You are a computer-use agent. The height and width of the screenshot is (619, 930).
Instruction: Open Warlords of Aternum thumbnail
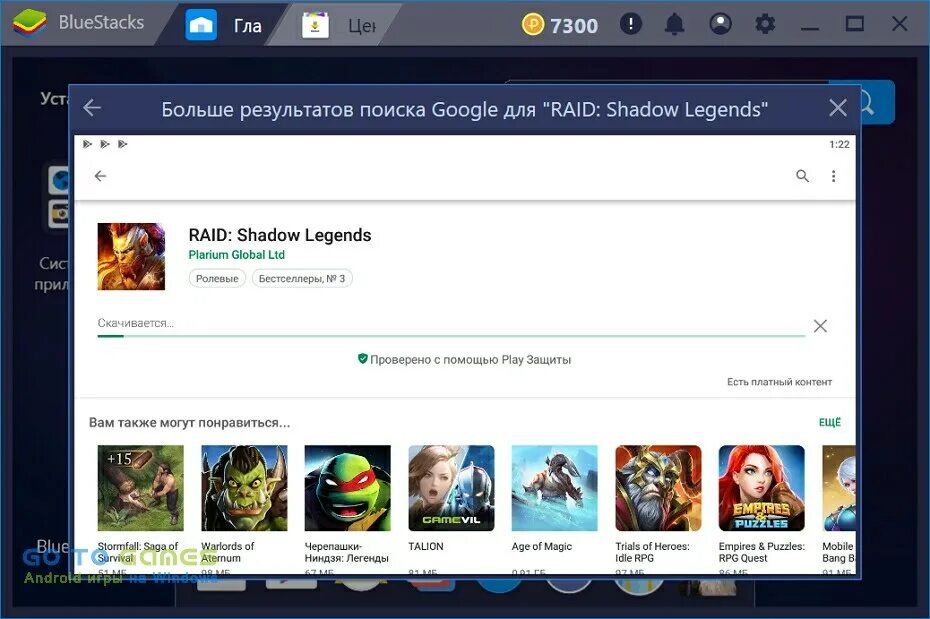(x=244, y=488)
